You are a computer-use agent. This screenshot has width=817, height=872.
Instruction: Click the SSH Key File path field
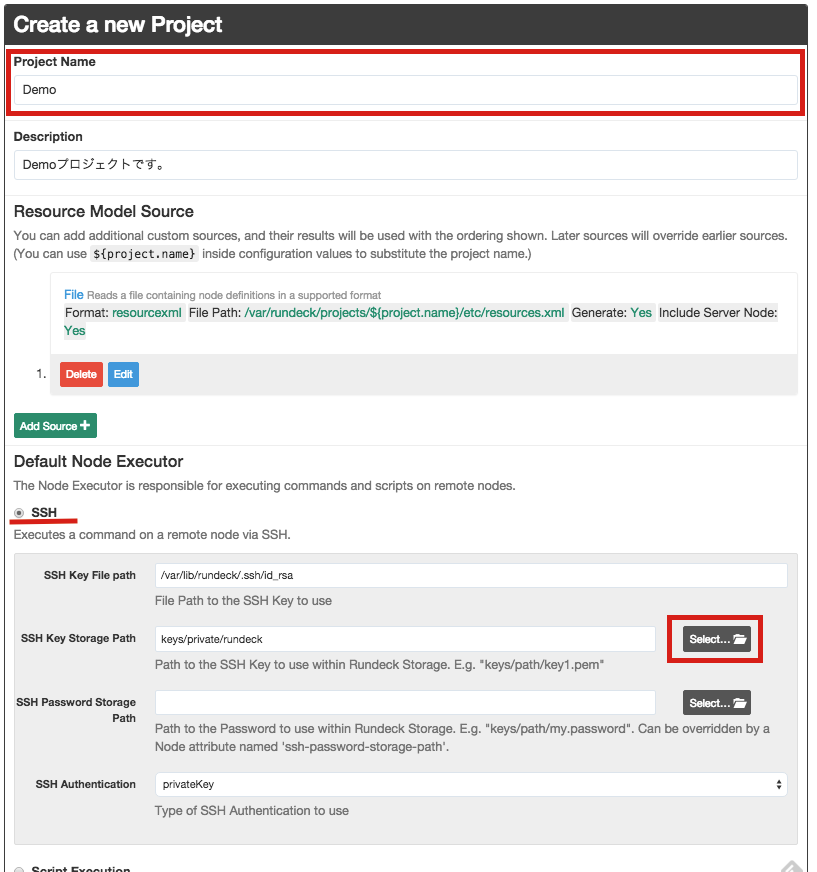pyautogui.click(x=471, y=575)
